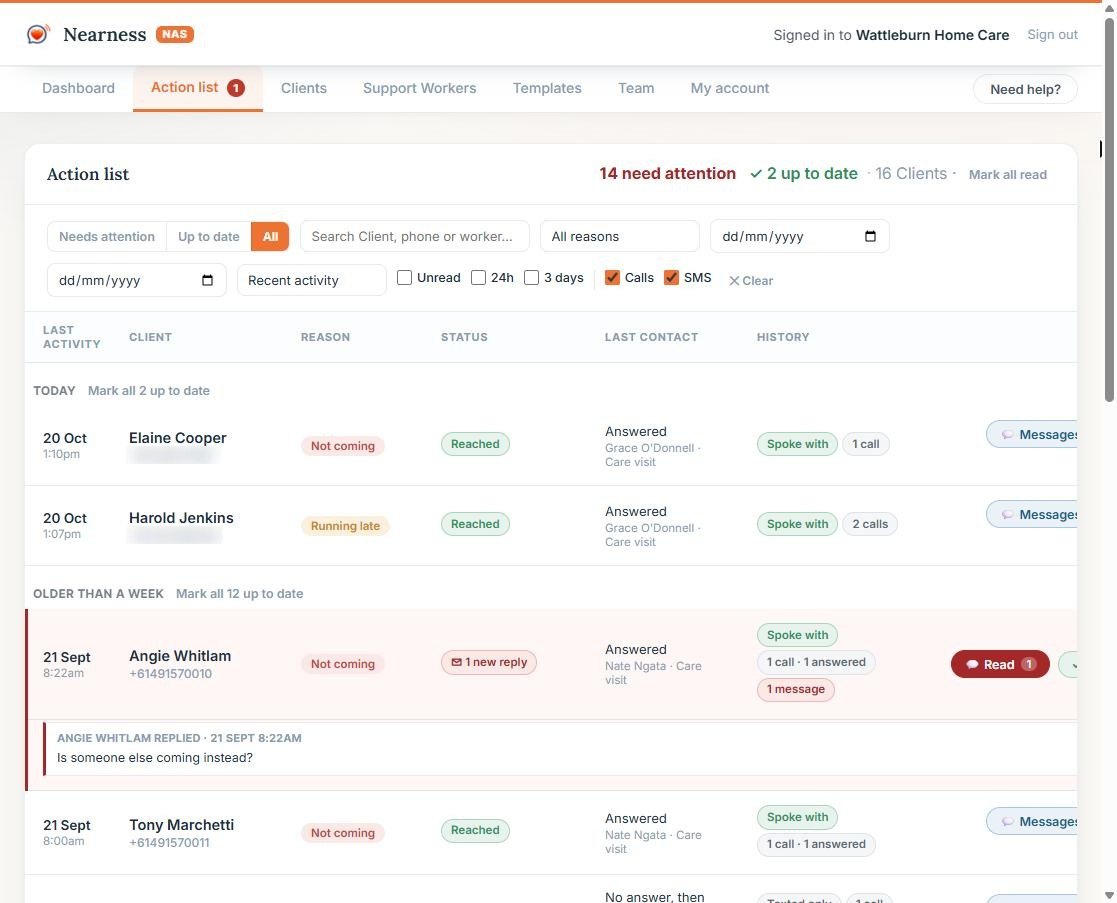The height and width of the screenshot is (903, 1117).
Task: Open Messages for Harold Jenkins
Action: 1032,514
